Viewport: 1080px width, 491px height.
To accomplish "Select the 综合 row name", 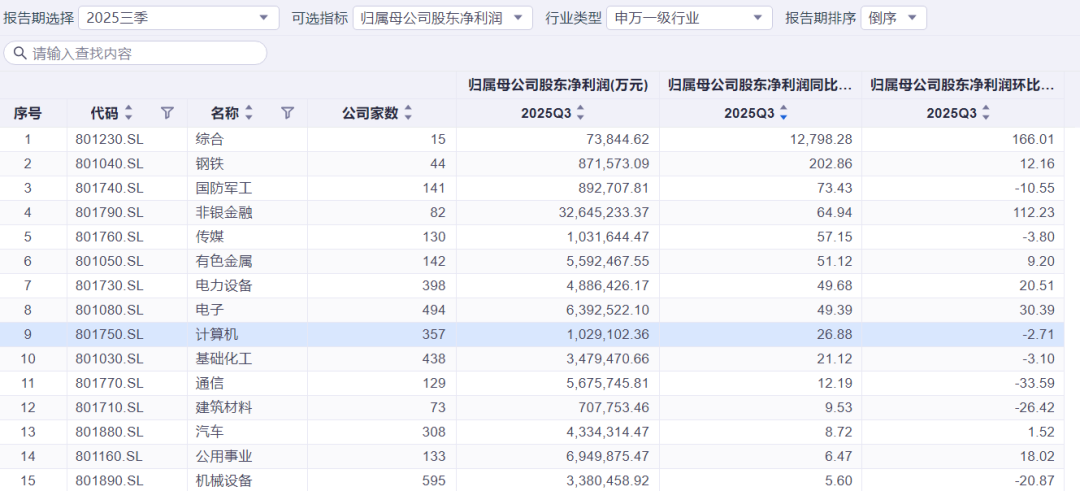I will click(x=210, y=140).
